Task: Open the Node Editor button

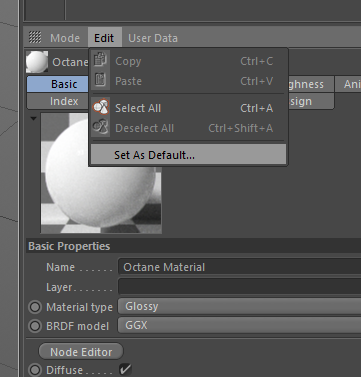Action: 81,352
